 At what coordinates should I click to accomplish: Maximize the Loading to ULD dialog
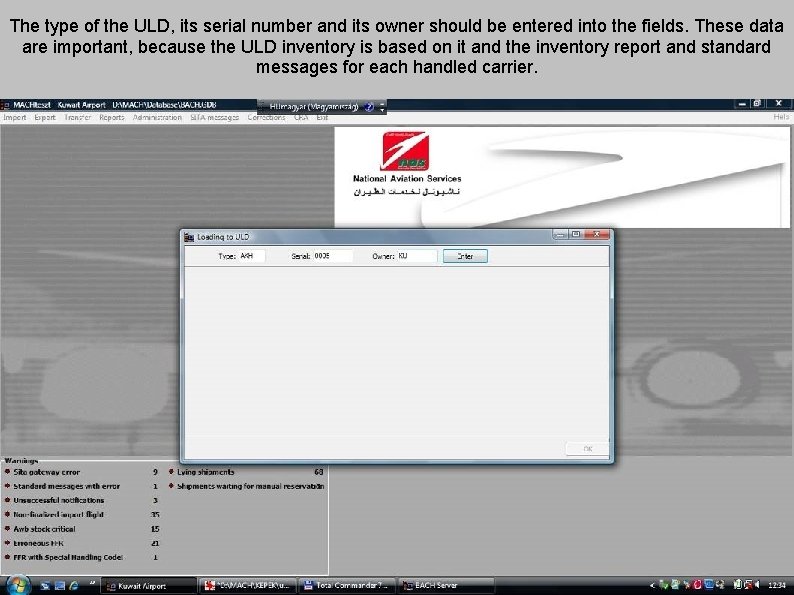coord(576,234)
